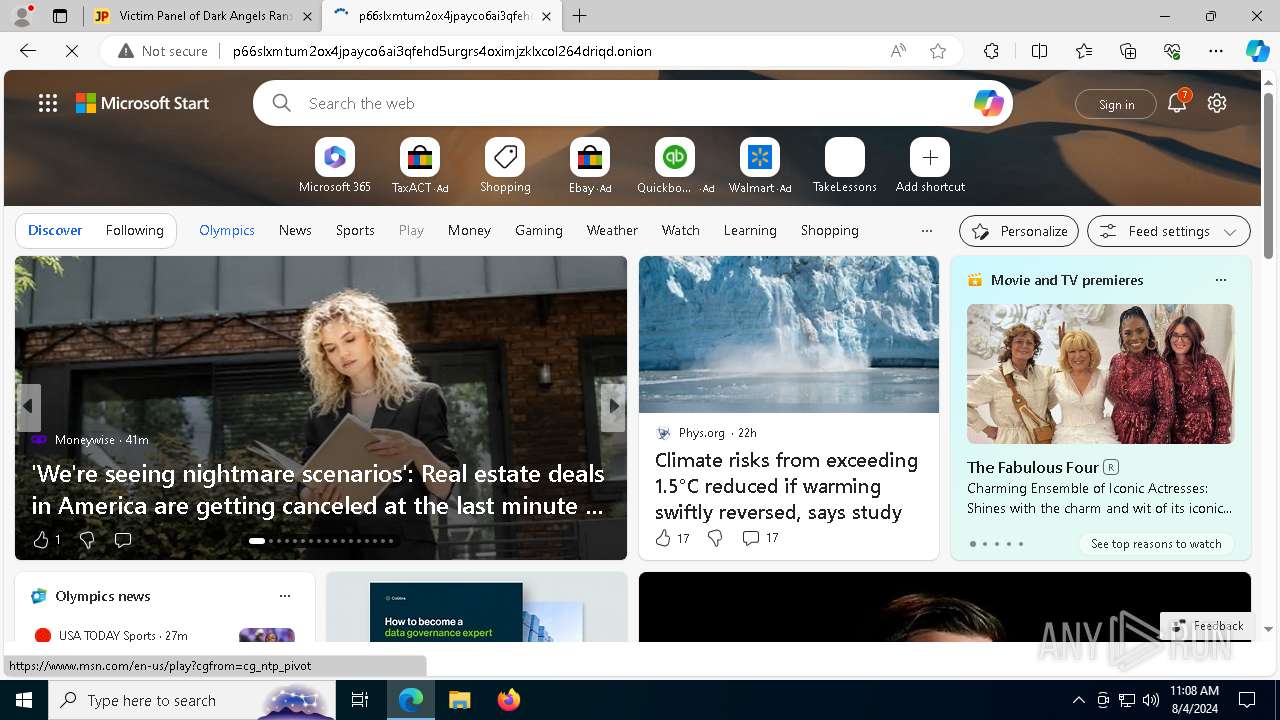The image size is (1280, 720).
Task: Select the Discover feed view
Action: click(x=55, y=230)
